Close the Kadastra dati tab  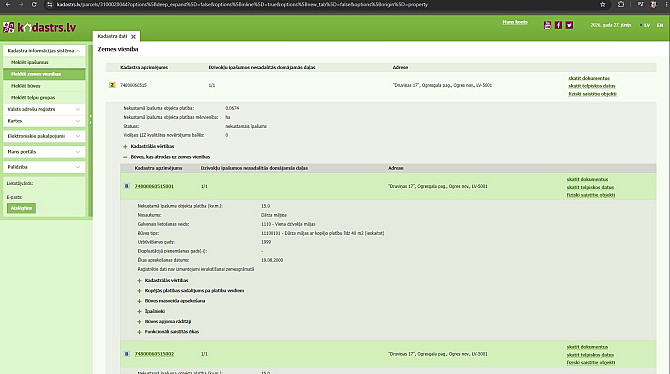tap(133, 37)
